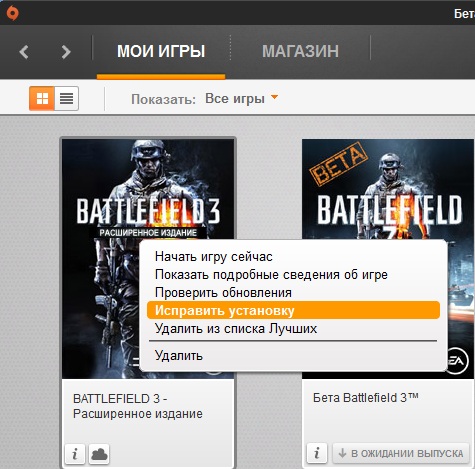This screenshot has width=475, height=469.
Task: Click the Показать: label
Action: point(163,99)
